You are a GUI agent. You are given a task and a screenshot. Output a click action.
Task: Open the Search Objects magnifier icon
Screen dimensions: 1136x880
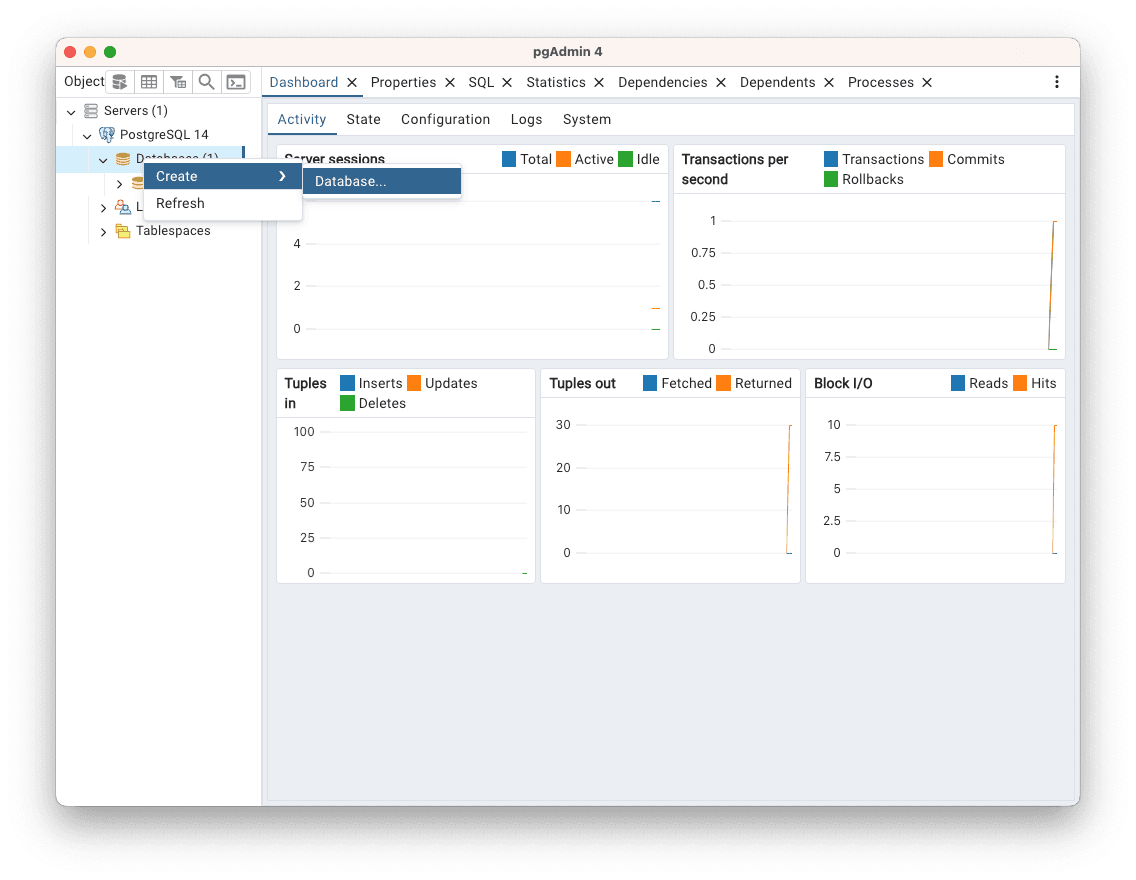coord(206,82)
